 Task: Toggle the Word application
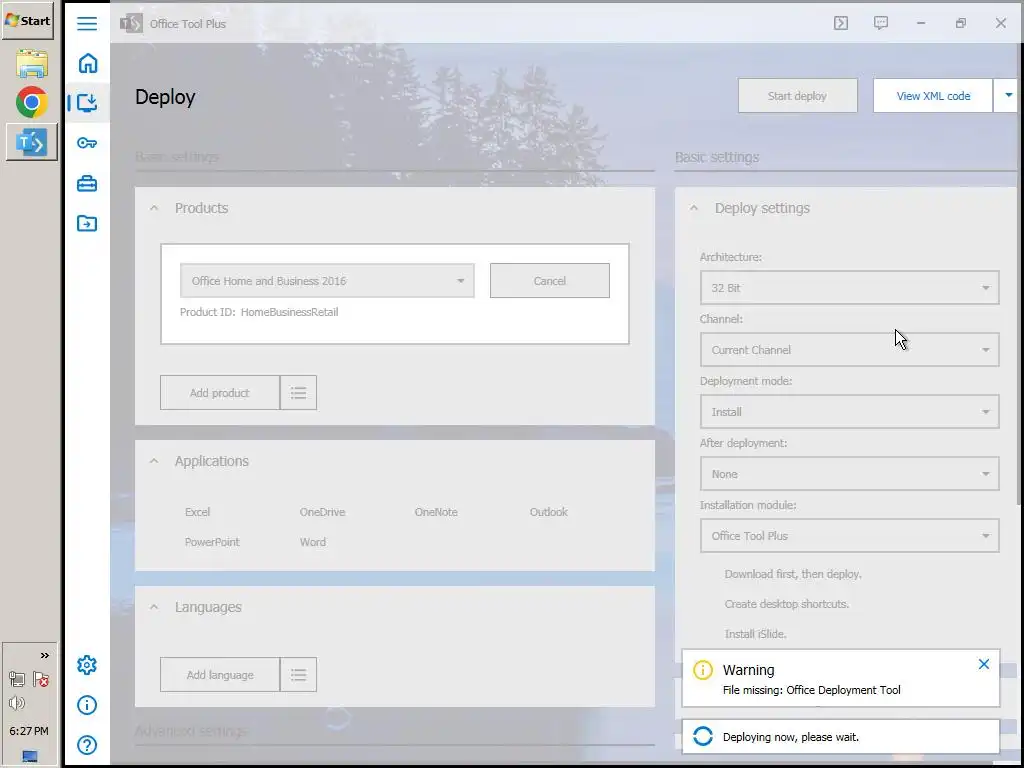click(312, 542)
